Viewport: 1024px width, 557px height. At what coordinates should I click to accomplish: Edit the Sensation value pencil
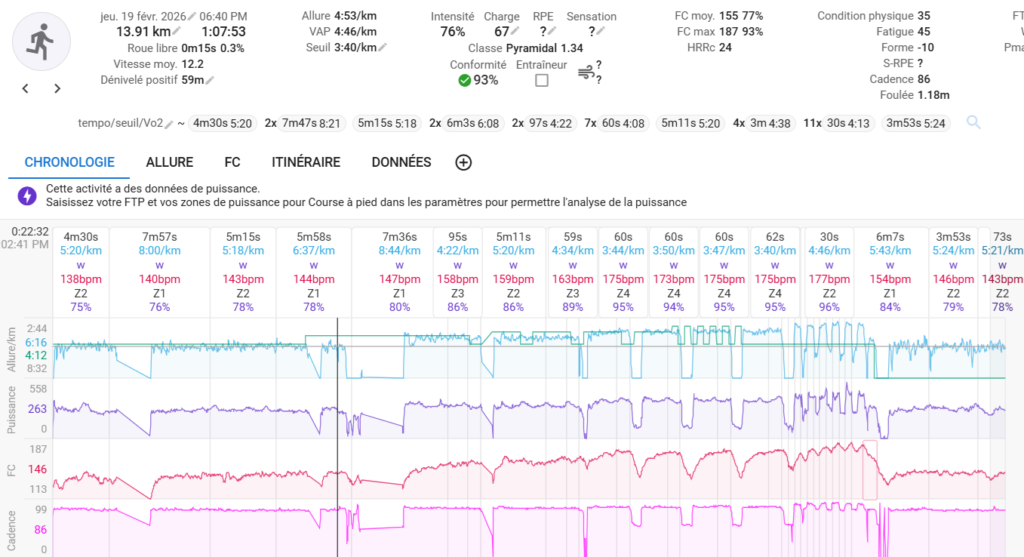coord(599,32)
